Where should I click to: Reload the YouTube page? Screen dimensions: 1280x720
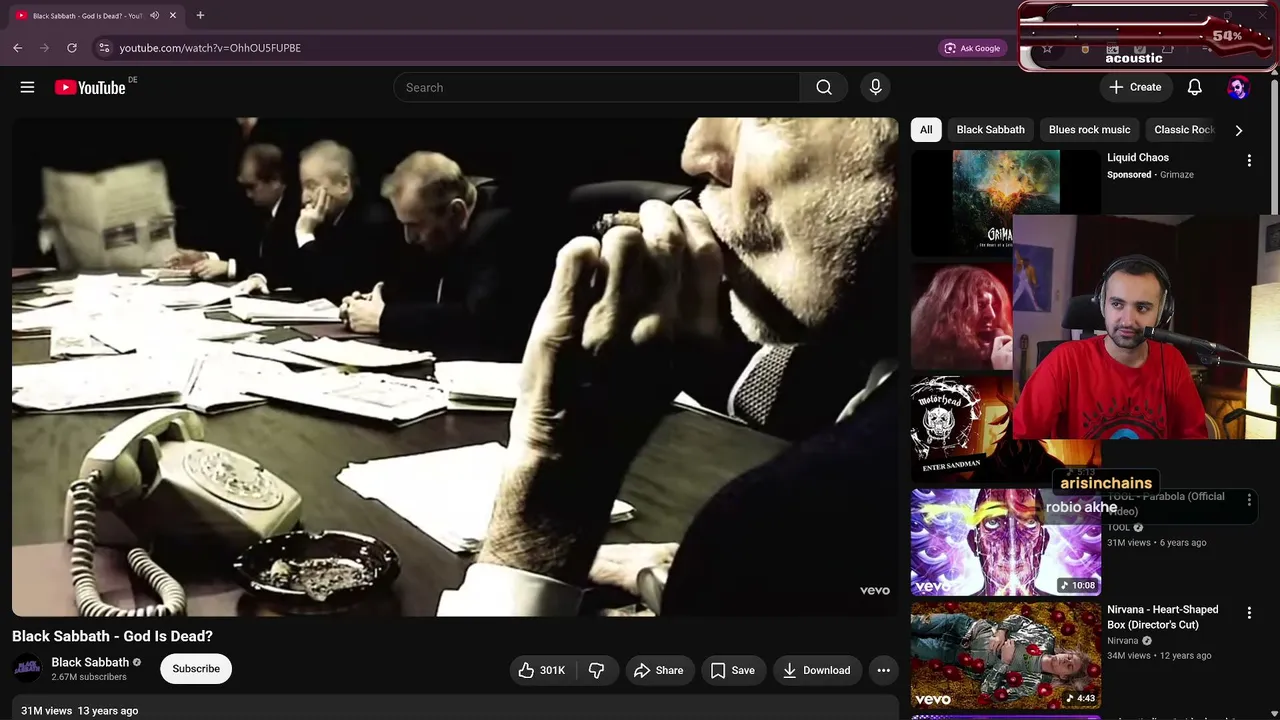pos(72,47)
